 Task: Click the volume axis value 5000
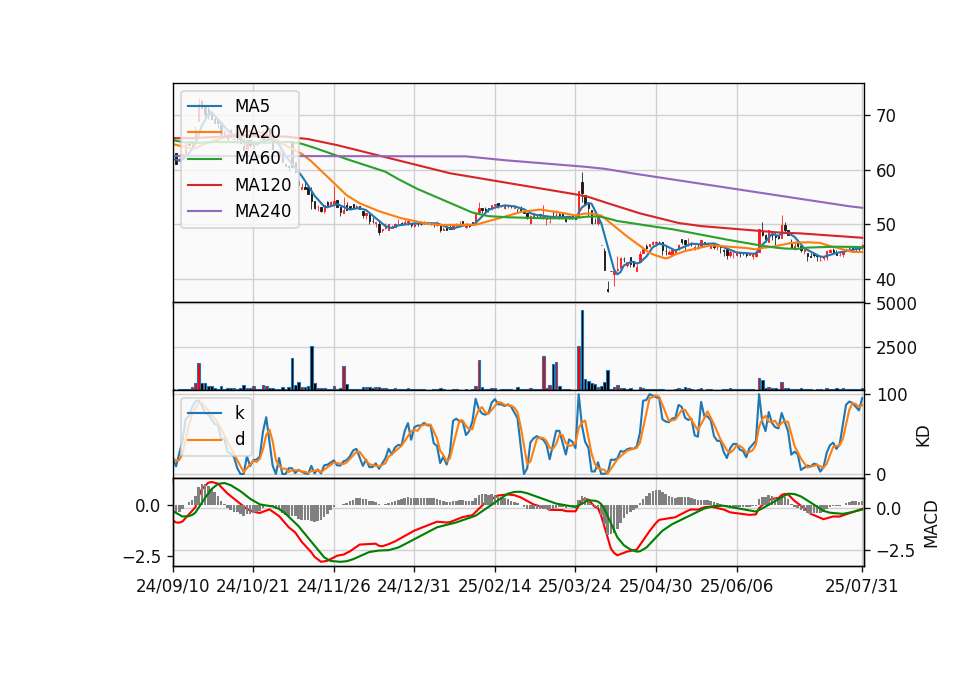(896, 304)
